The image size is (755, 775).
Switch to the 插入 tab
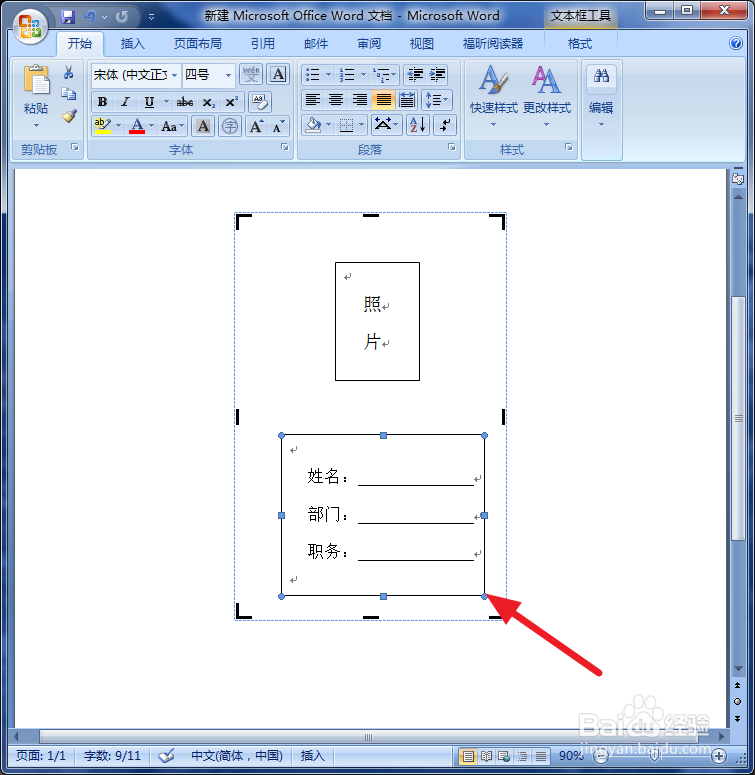pos(132,44)
